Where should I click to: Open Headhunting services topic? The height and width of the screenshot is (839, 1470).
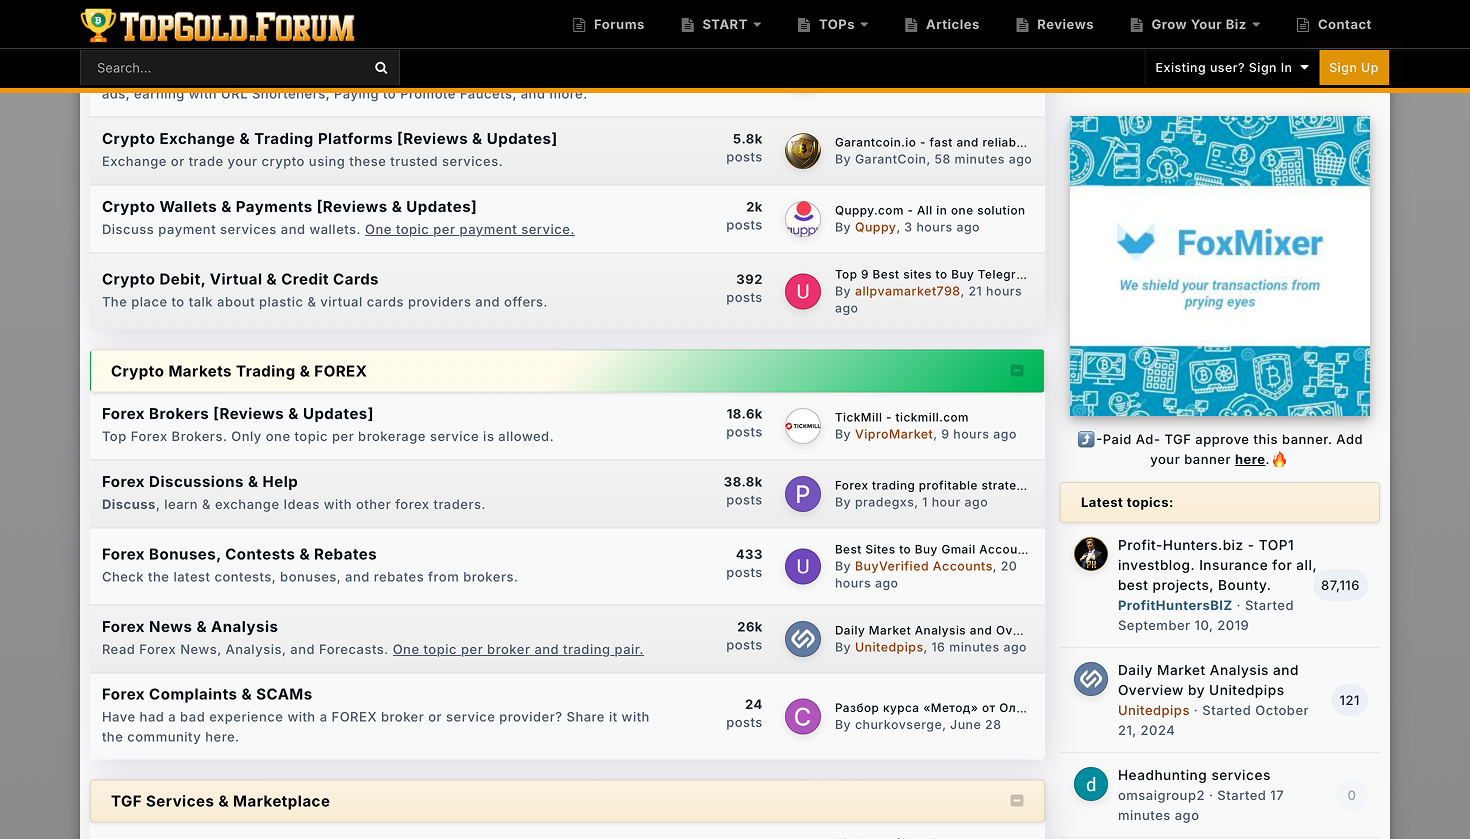1194,776
